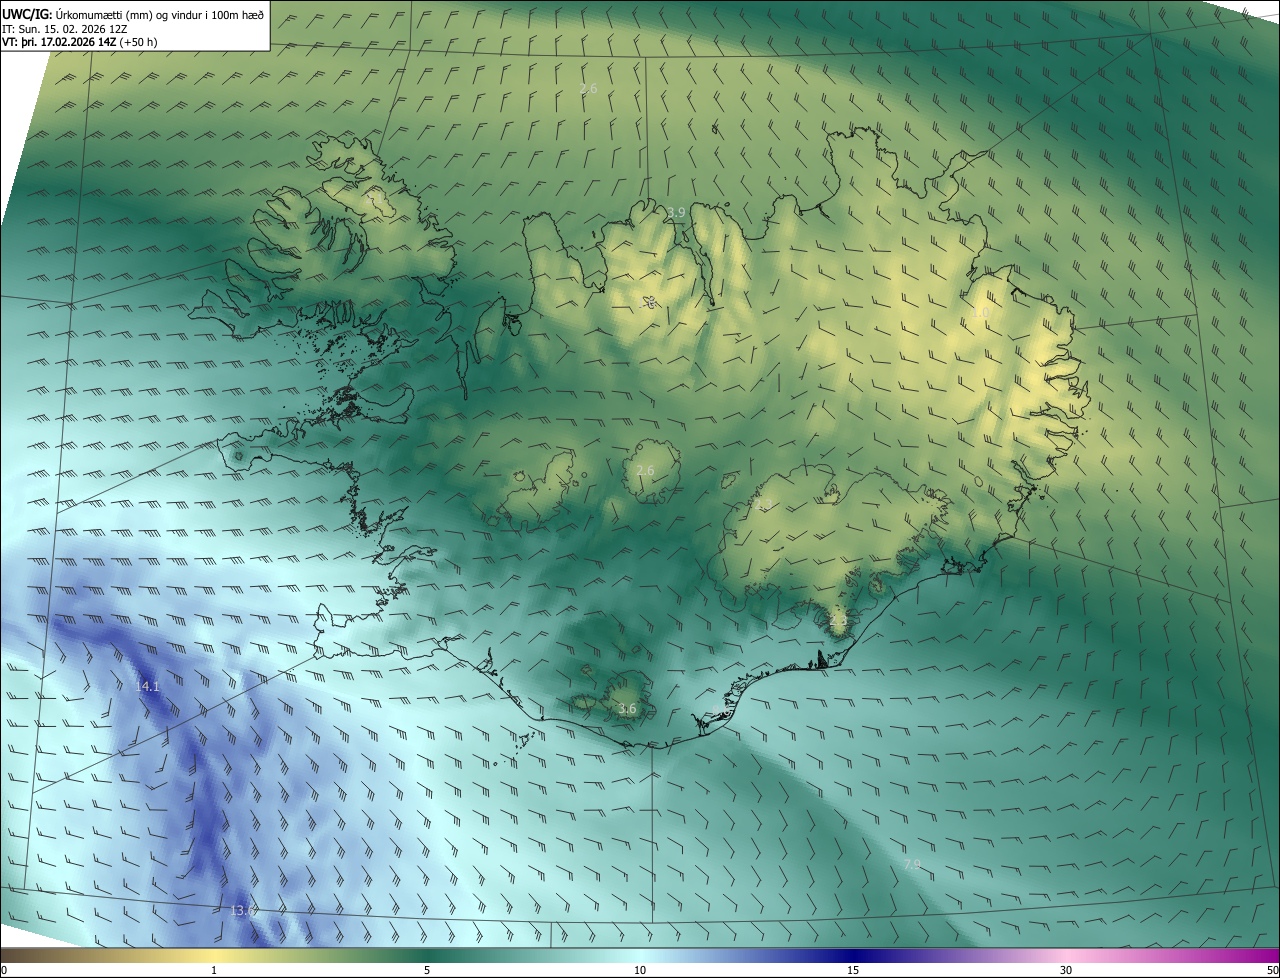Click the "10" tick label on color scale
This screenshot has width=1280, height=978.
640,970
